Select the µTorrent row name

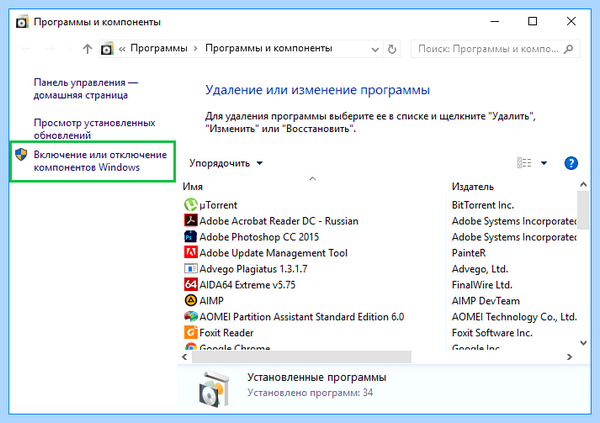(218, 205)
